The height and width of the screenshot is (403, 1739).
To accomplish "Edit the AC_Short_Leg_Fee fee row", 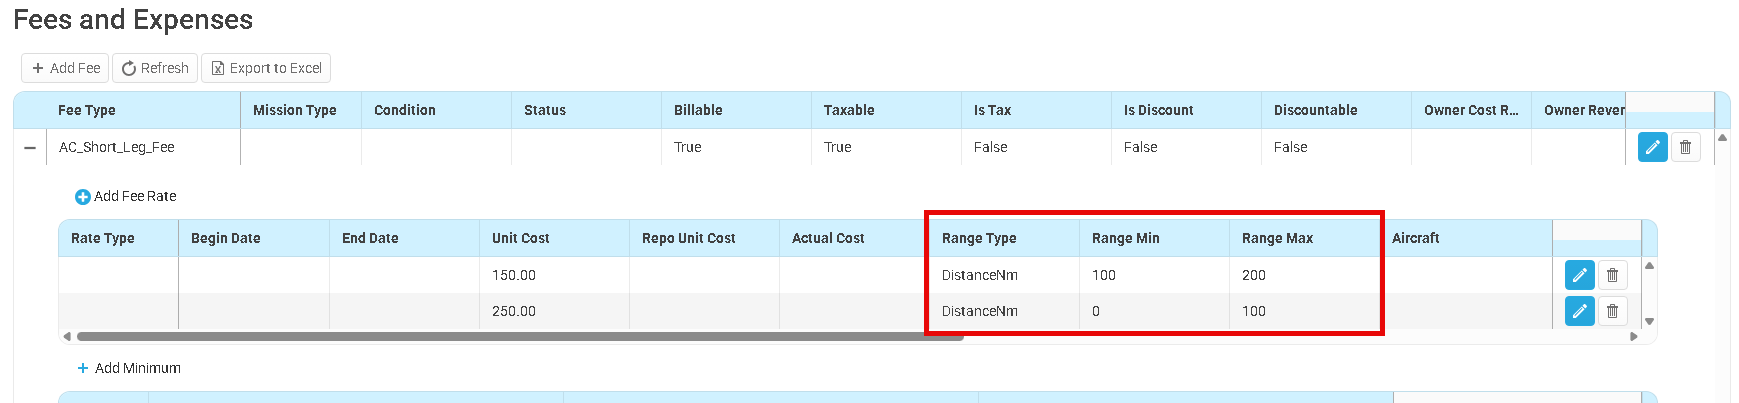I will (x=1652, y=147).
